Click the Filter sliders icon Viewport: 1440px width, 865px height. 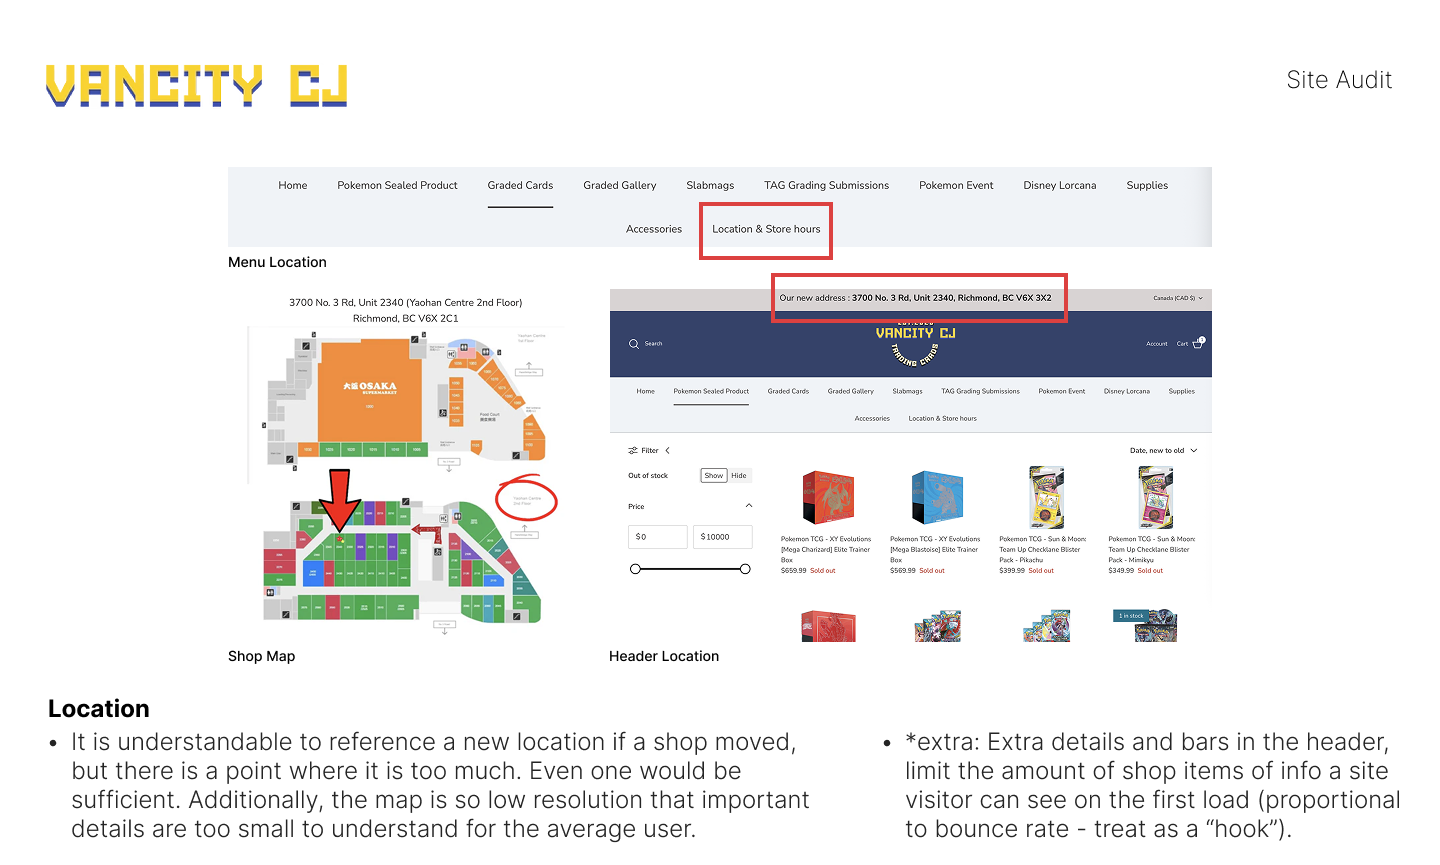pos(633,451)
